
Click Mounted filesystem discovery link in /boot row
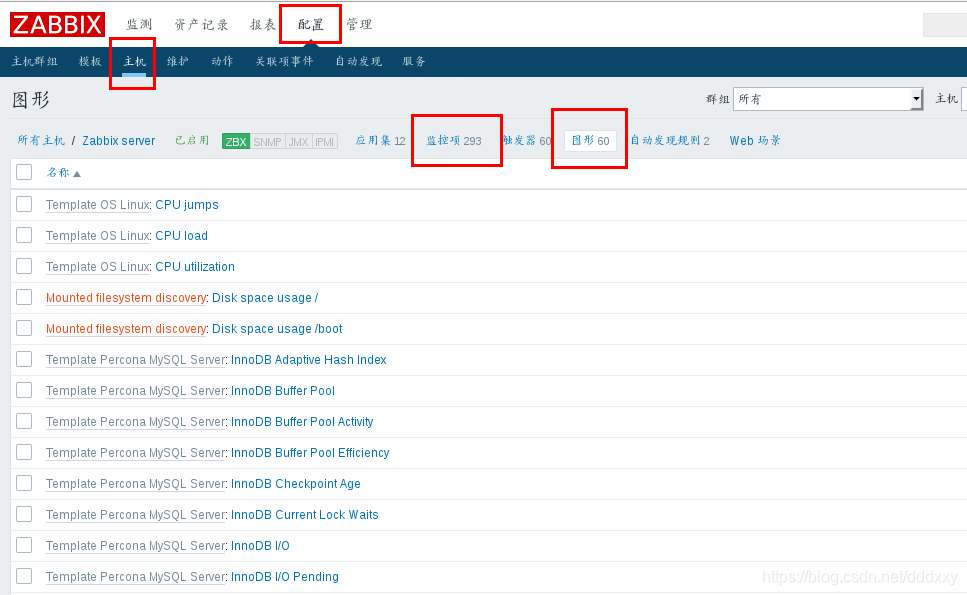click(126, 329)
